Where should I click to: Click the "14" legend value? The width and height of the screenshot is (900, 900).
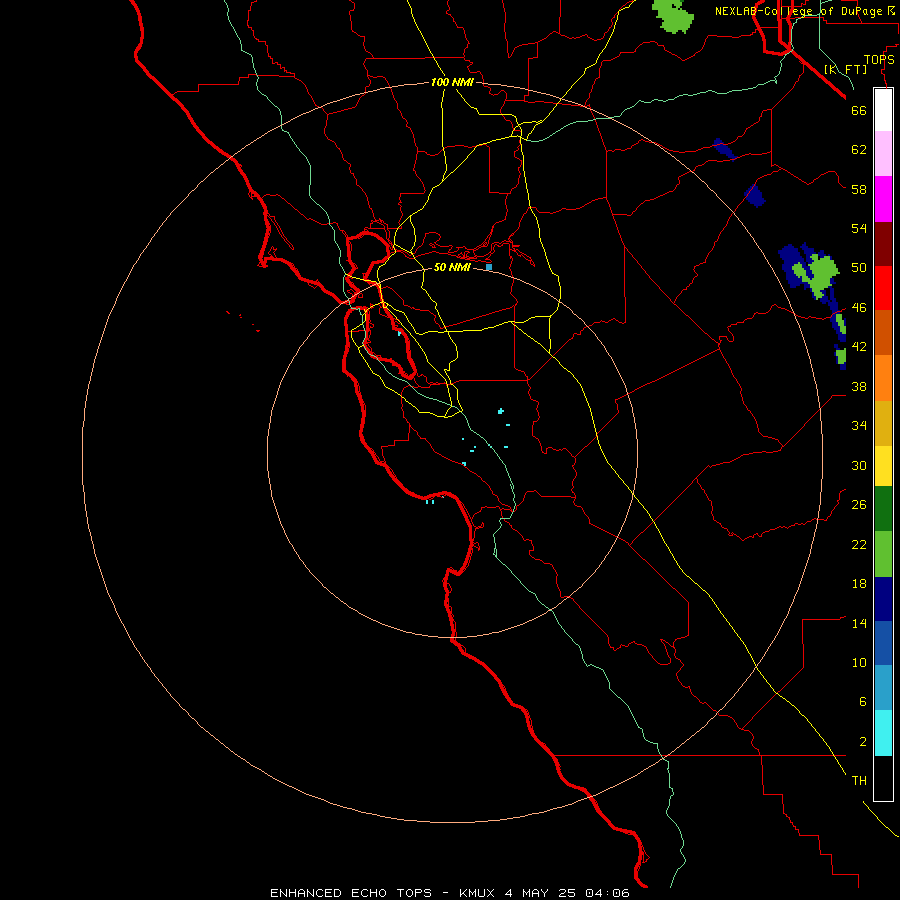tap(859, 623)
